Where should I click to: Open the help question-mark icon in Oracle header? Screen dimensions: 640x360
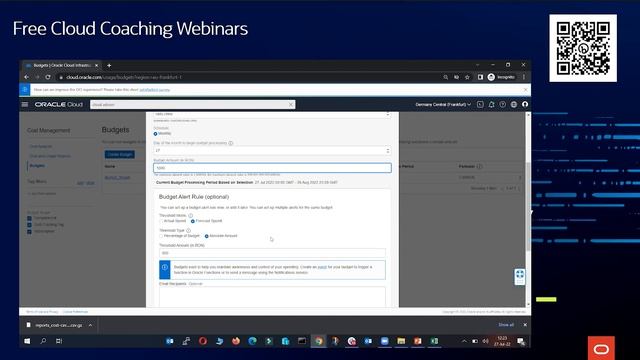point(502,104)
